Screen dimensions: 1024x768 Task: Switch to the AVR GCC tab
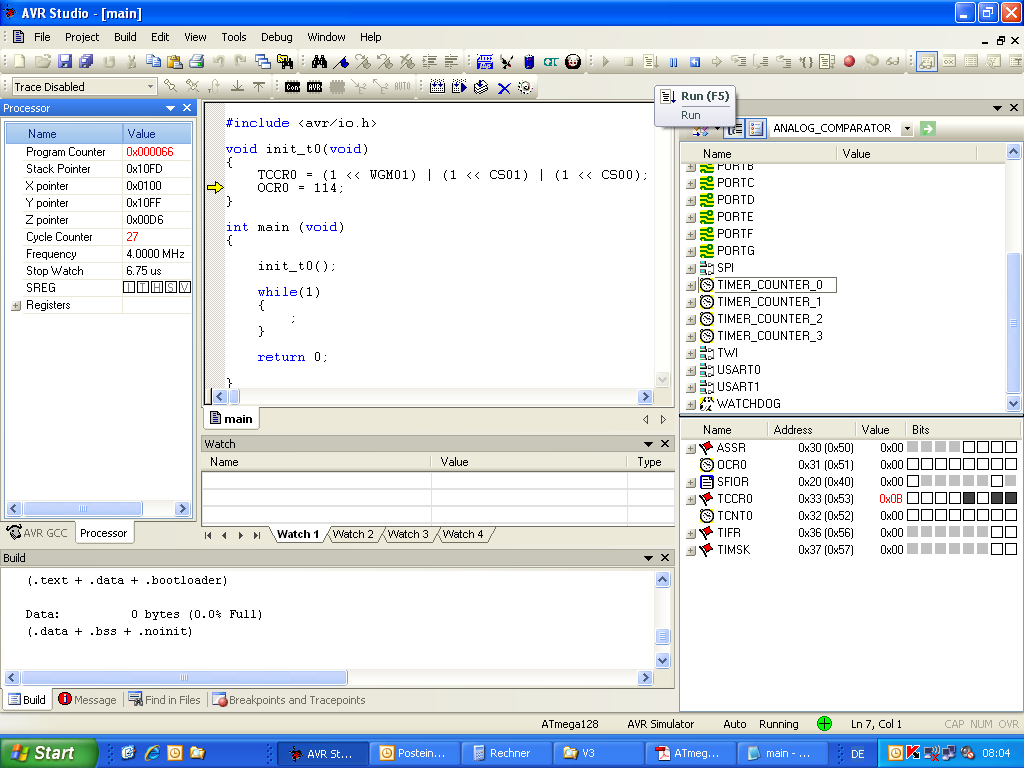click(38, 533)
